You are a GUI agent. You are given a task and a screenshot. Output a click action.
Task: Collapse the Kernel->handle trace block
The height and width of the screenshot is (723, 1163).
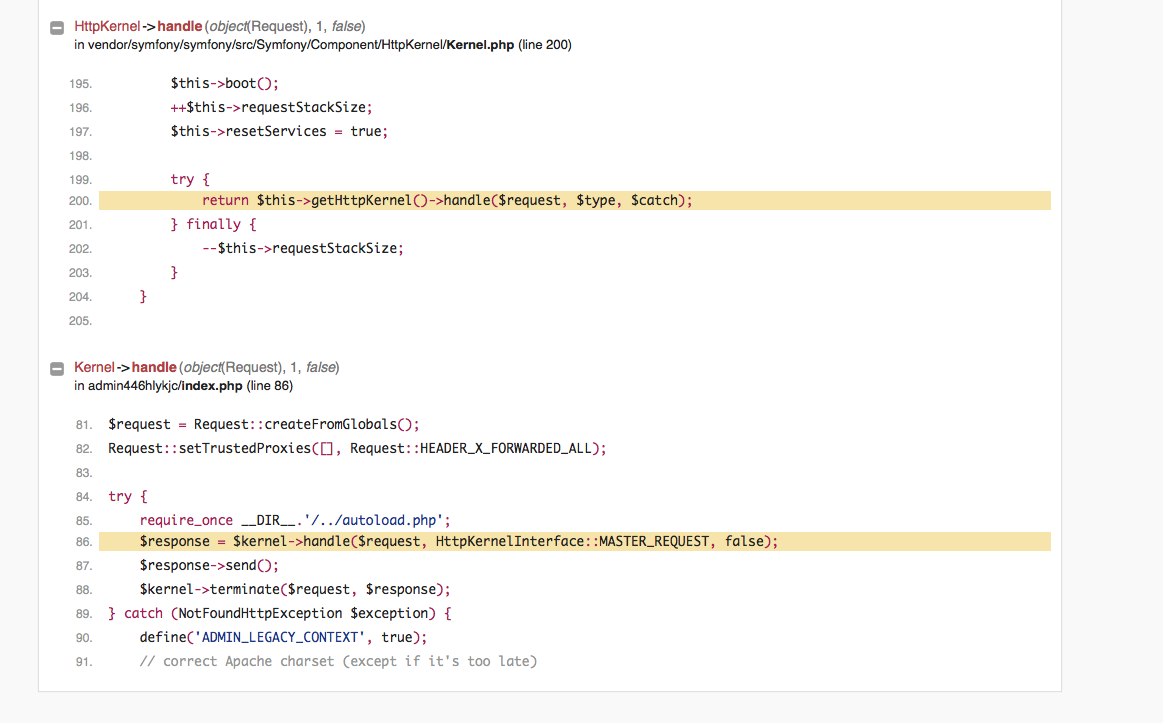pyautogui.click(x=57, y=369)
